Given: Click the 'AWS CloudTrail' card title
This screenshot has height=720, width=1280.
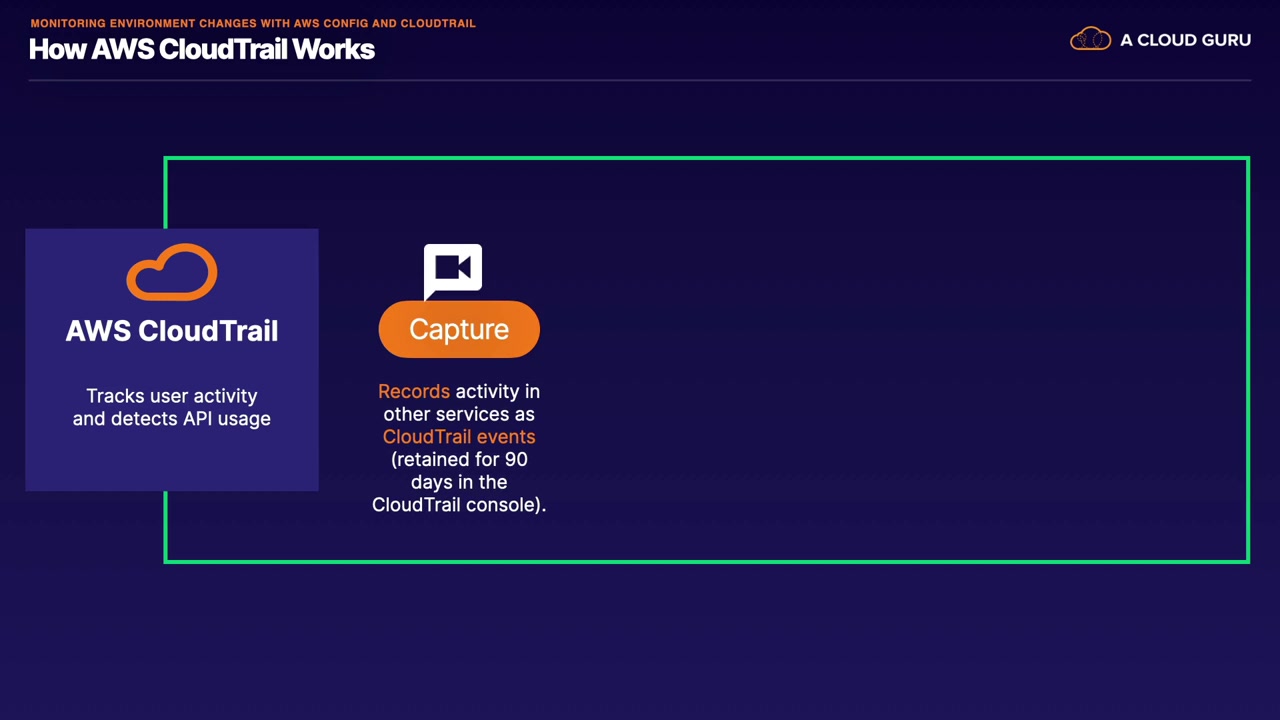Looking at the screenshot, I should (x=172, y=331).
